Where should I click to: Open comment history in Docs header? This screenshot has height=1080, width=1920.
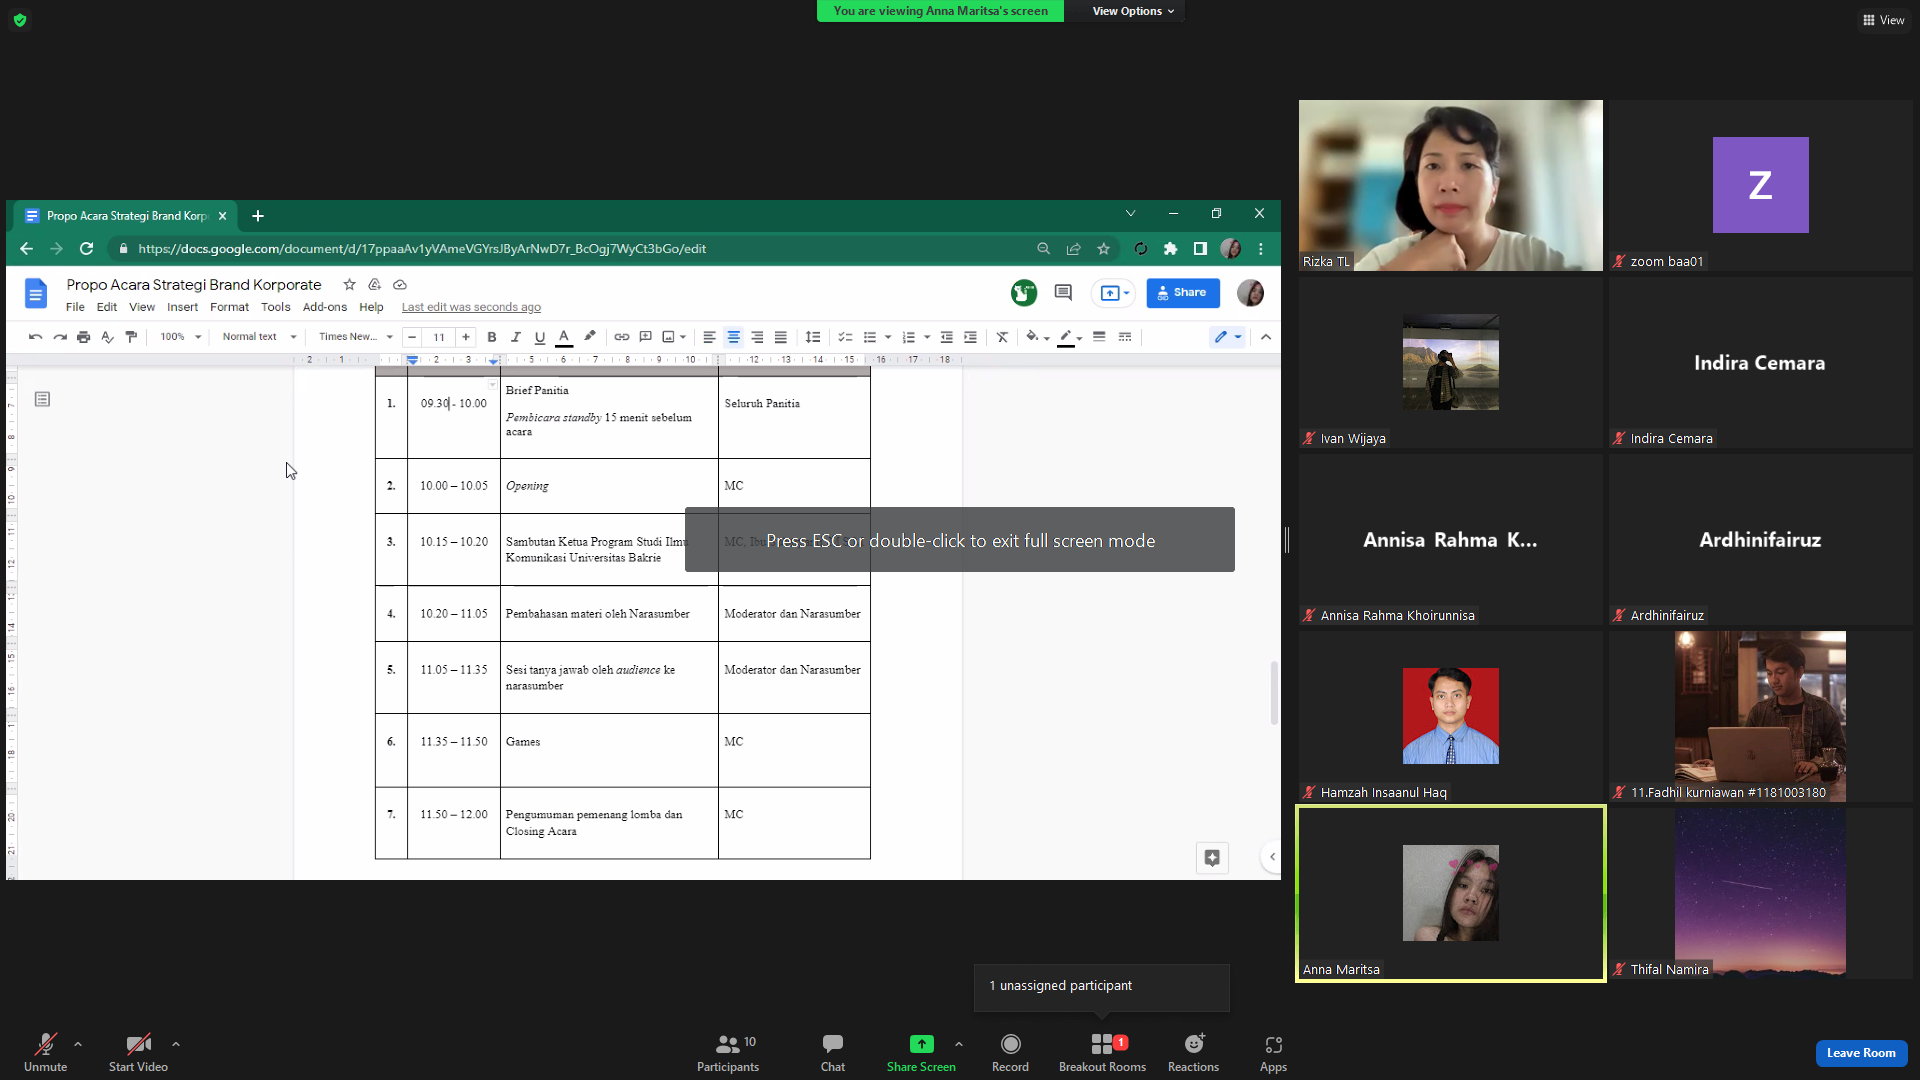coord(1063,293)
